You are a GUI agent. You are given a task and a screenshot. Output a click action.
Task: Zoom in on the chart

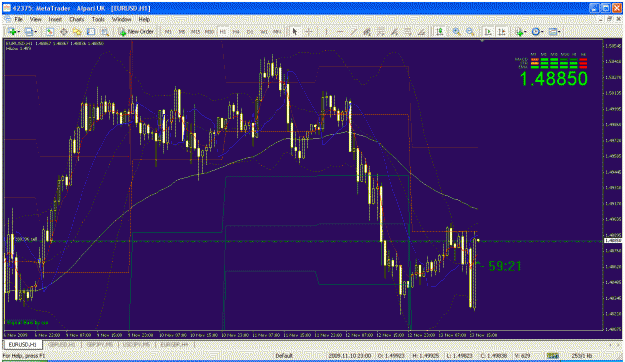tap(456, 31)
